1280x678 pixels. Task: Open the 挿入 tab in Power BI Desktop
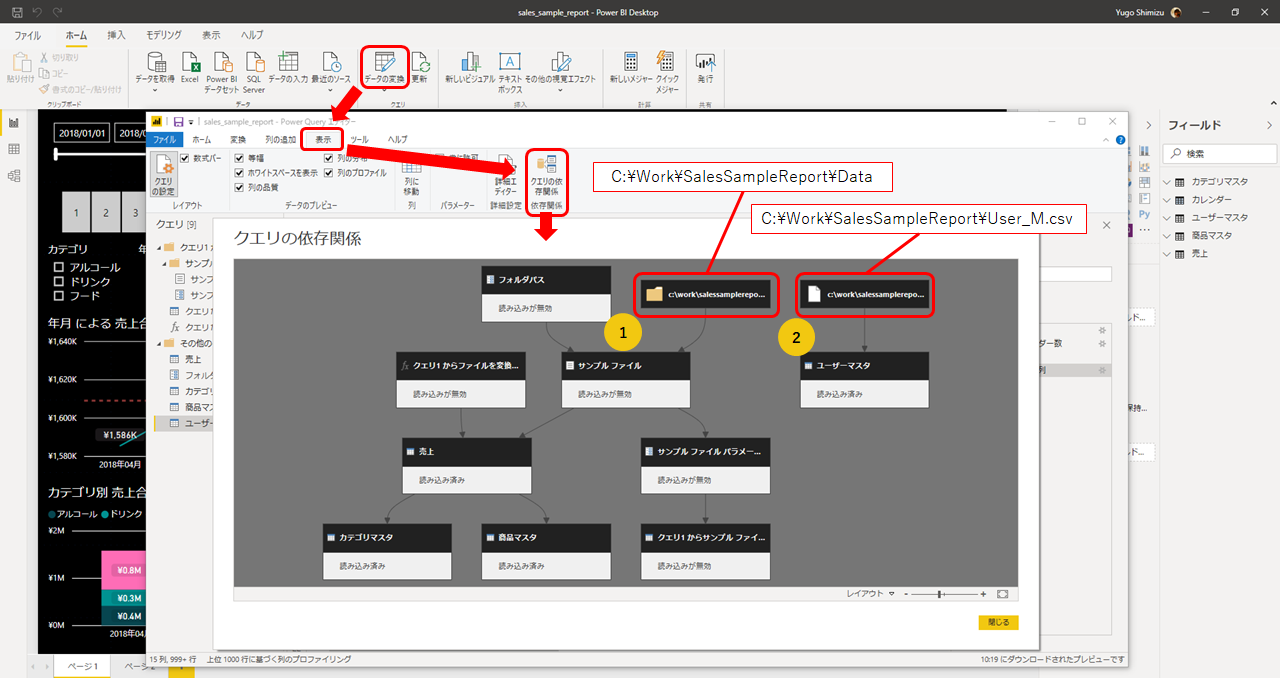pyautogui.click(x=116, y=35)
